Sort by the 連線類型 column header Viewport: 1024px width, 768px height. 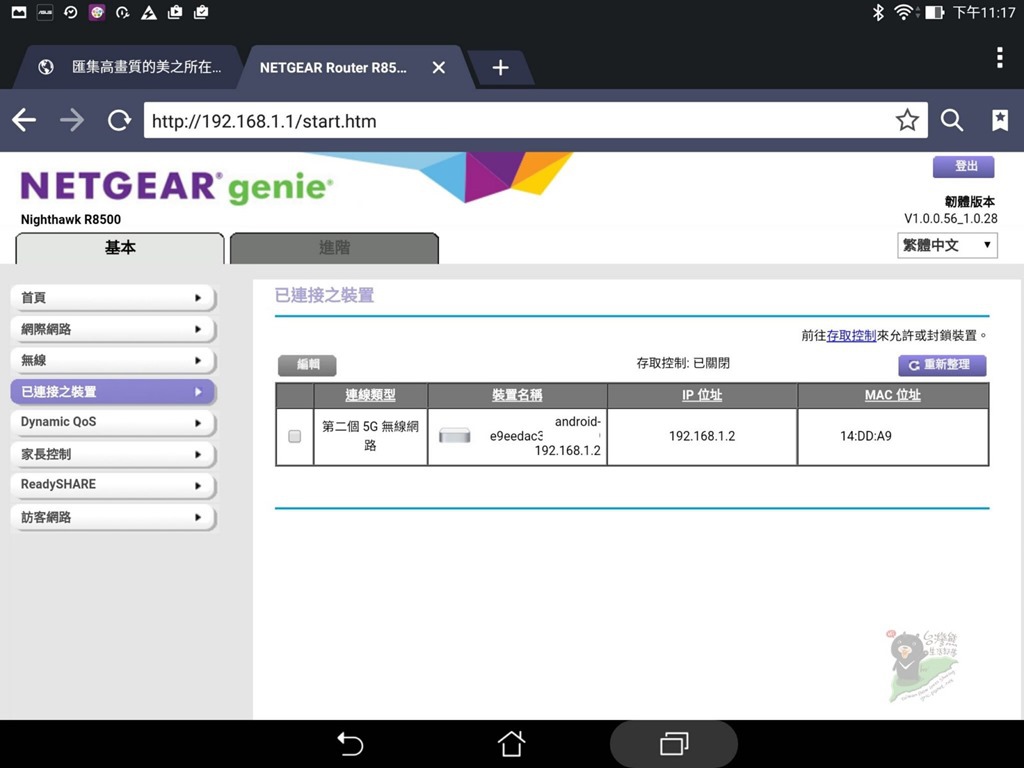(370, 395)
